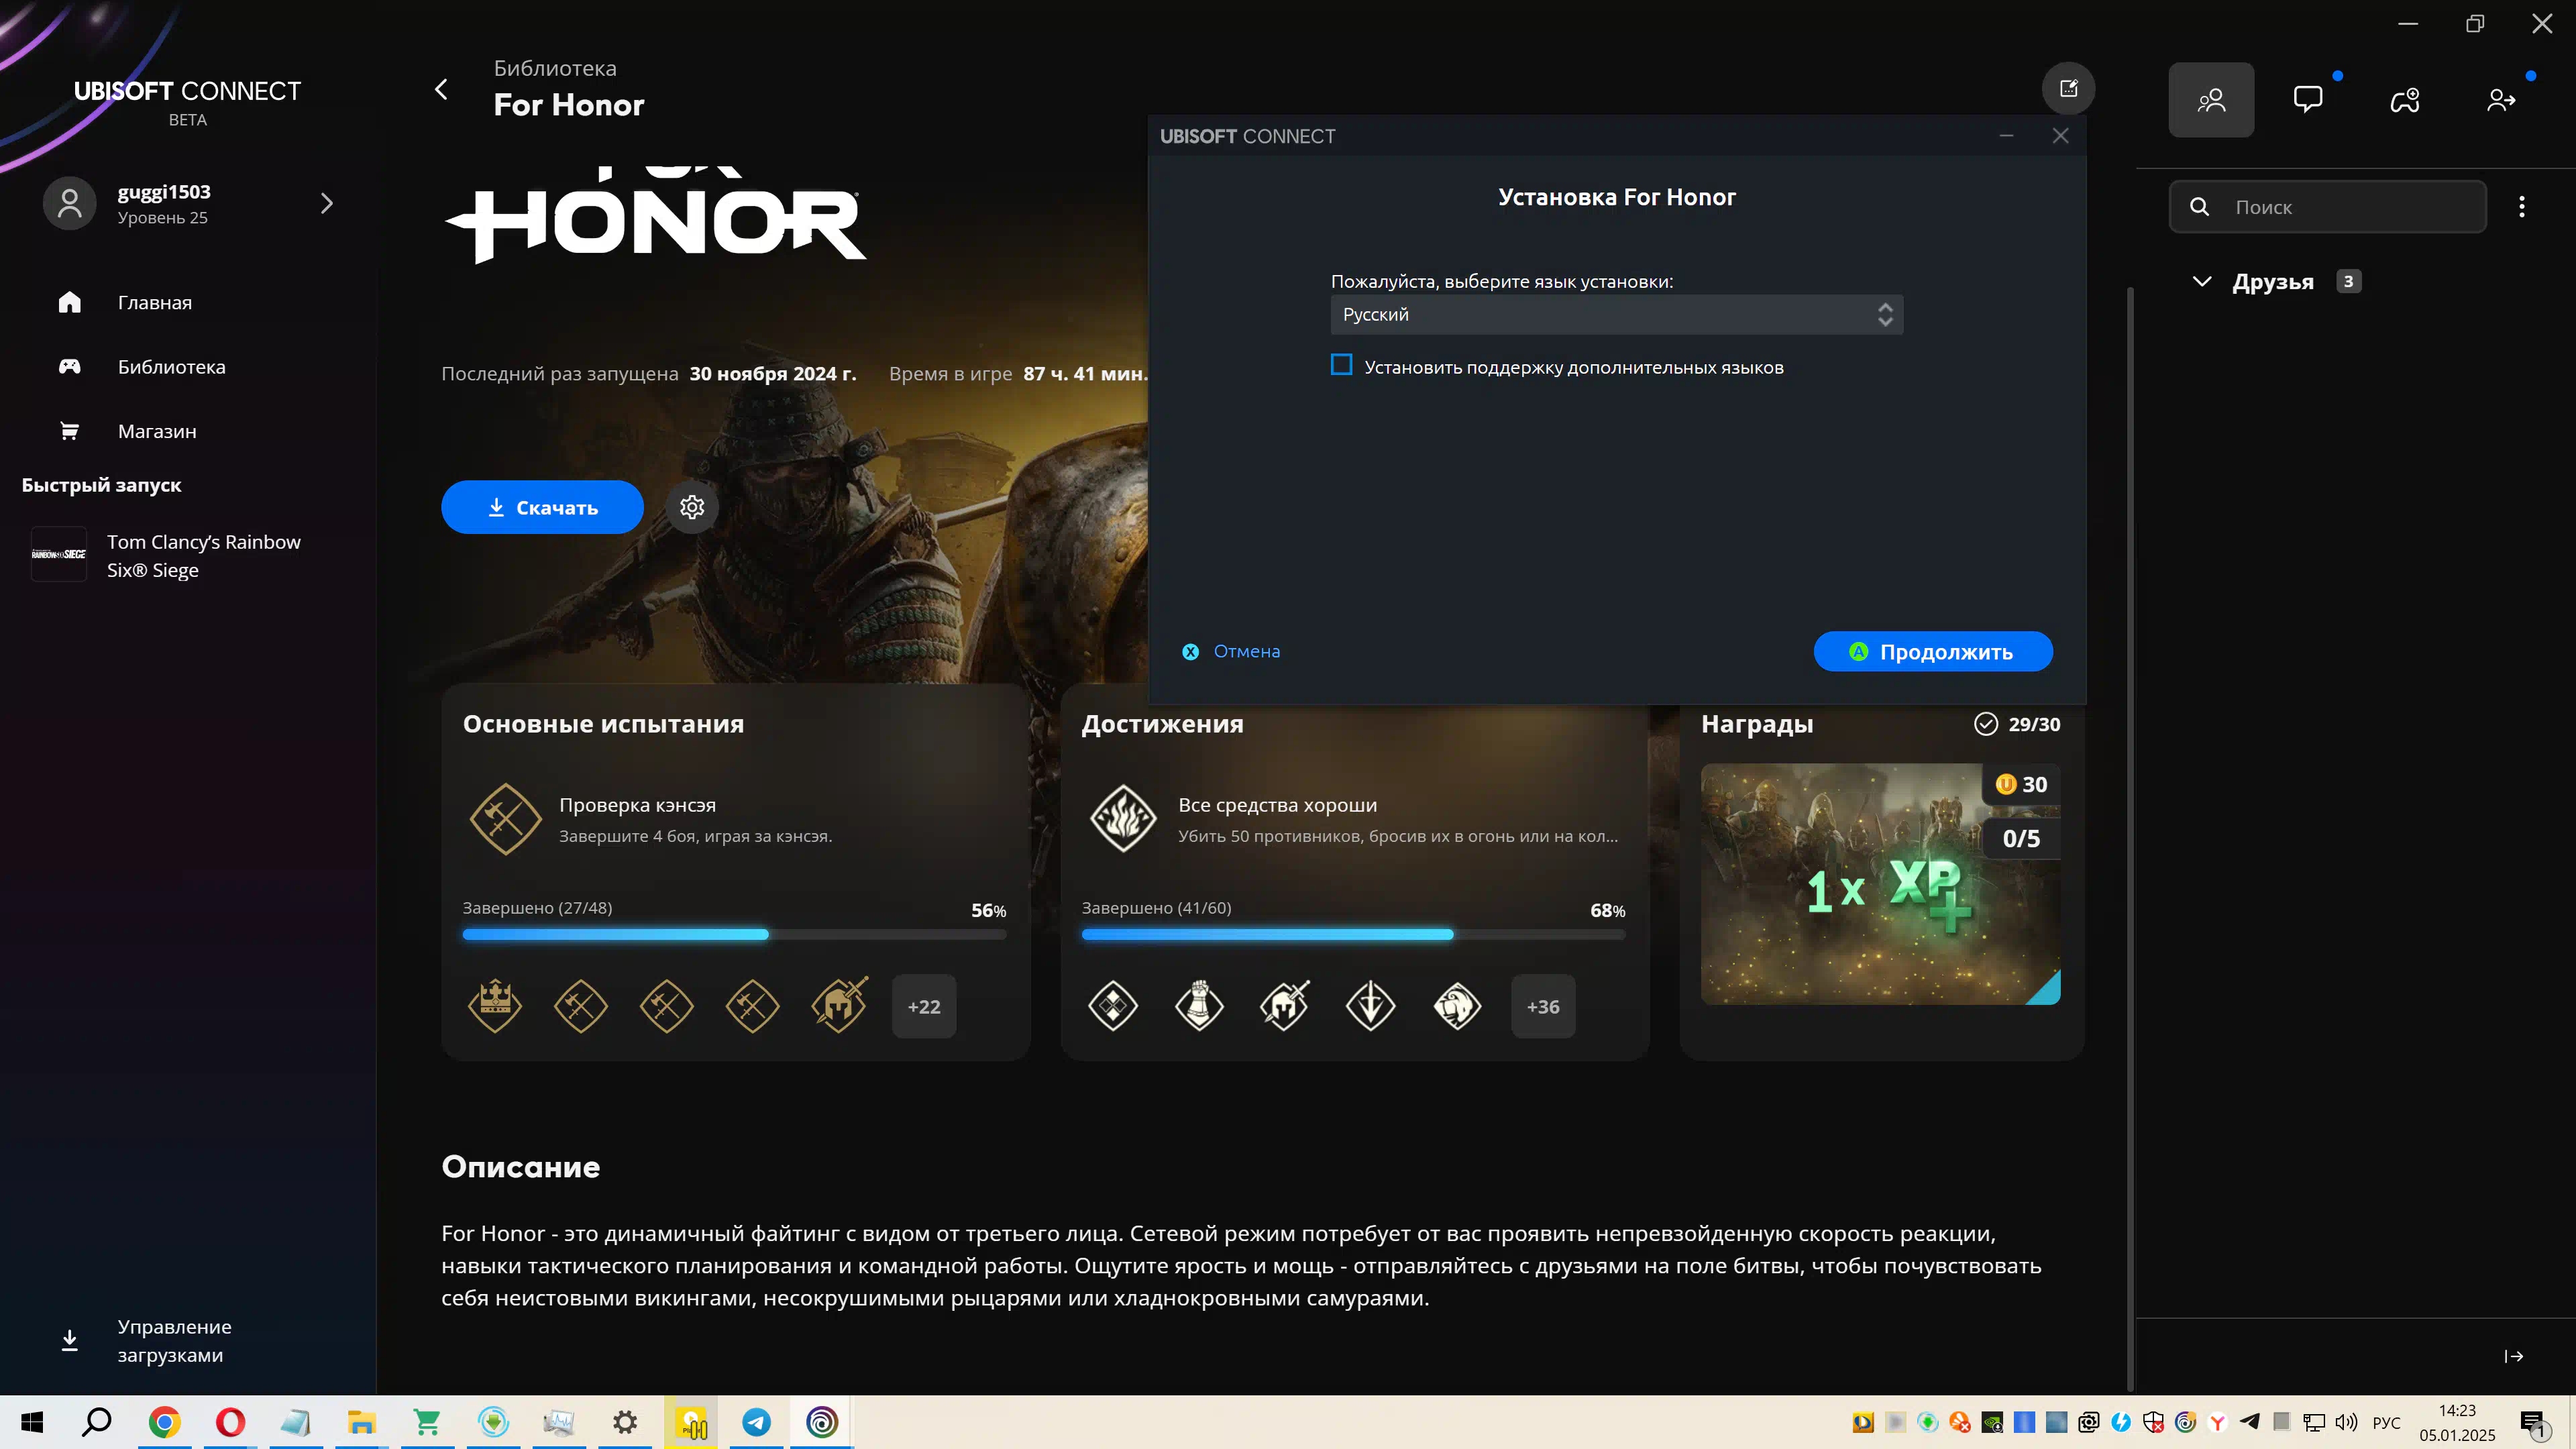The width and height of the screenshot is (2576, 1449).
Task: Open guggi1503 profile avatar
Action: (69, 204)
